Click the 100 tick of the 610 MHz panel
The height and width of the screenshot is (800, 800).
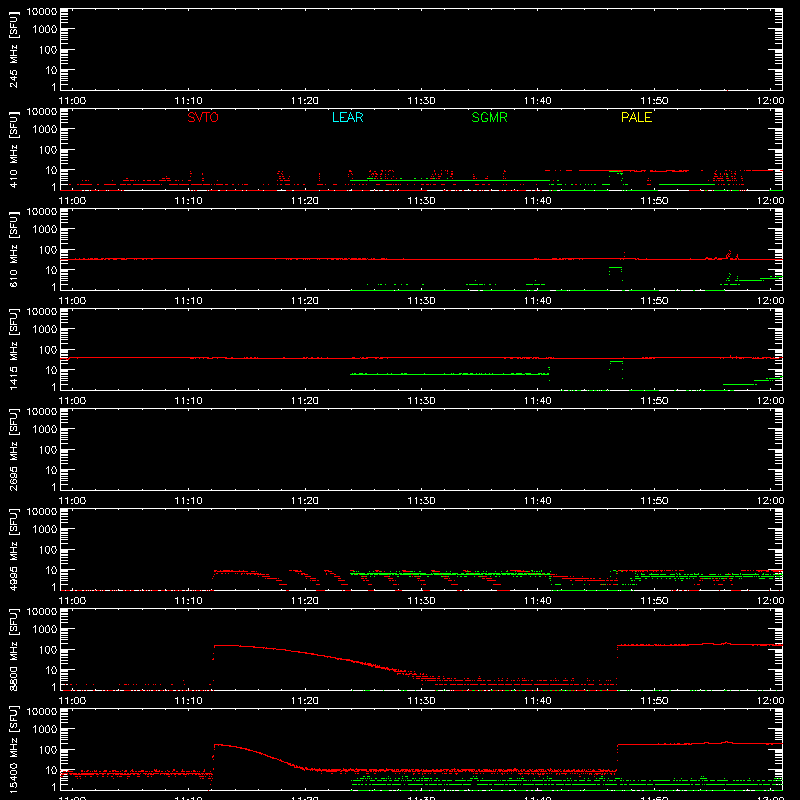[48, 250]
